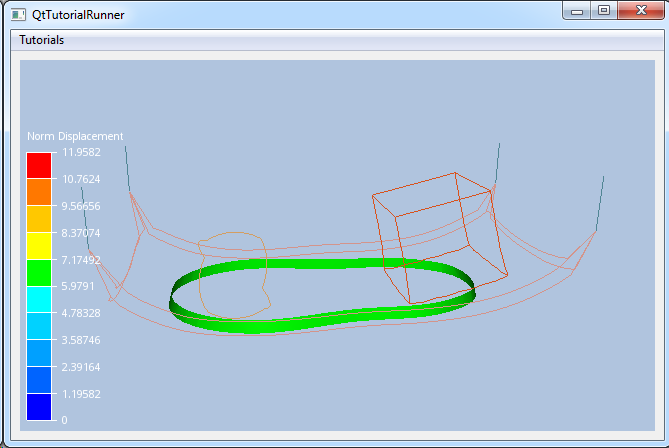This screenshot has height=448, width=669.
Task: Click the Norm Displacement legend title
Action: [75, 136]
